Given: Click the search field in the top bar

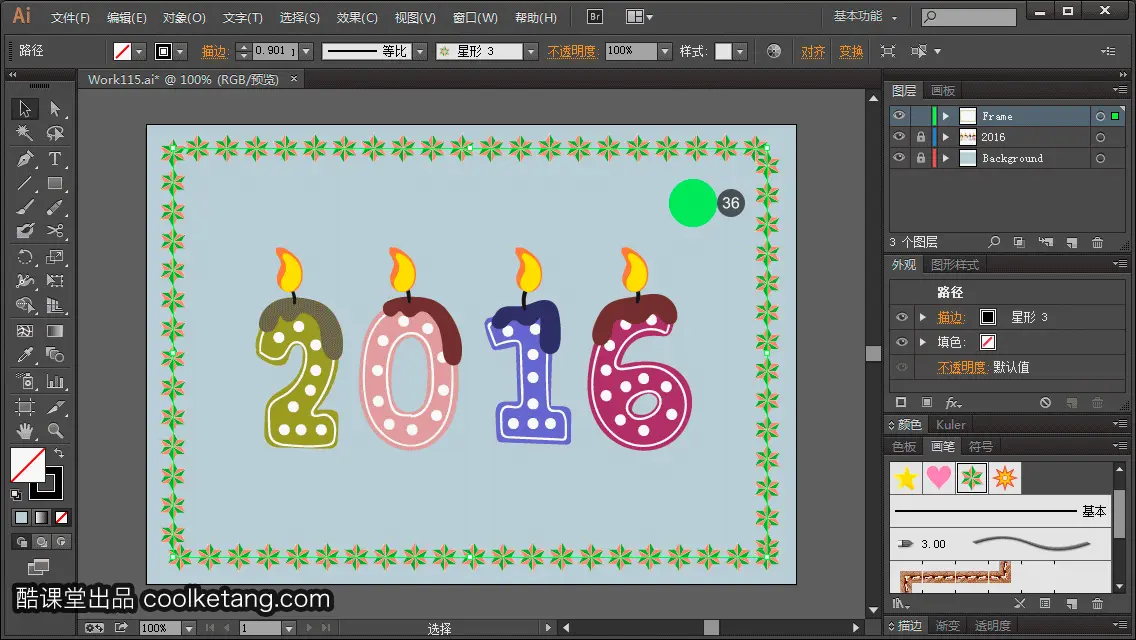Looking at the screenshot, I should click(x=969, y=17).
